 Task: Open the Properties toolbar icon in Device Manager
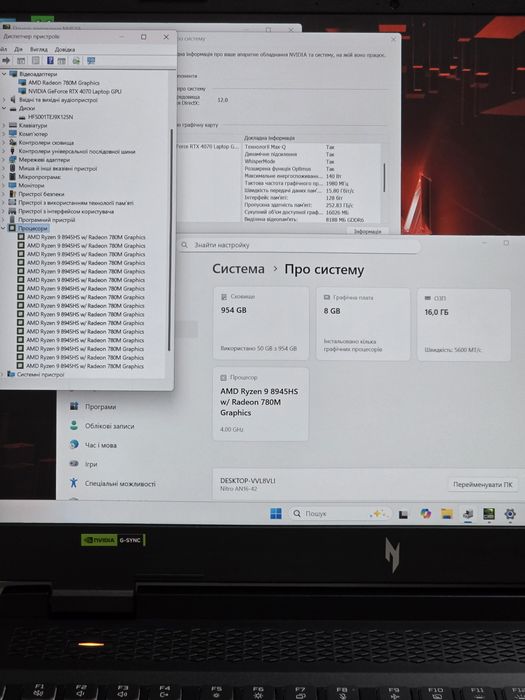point(36,60)
